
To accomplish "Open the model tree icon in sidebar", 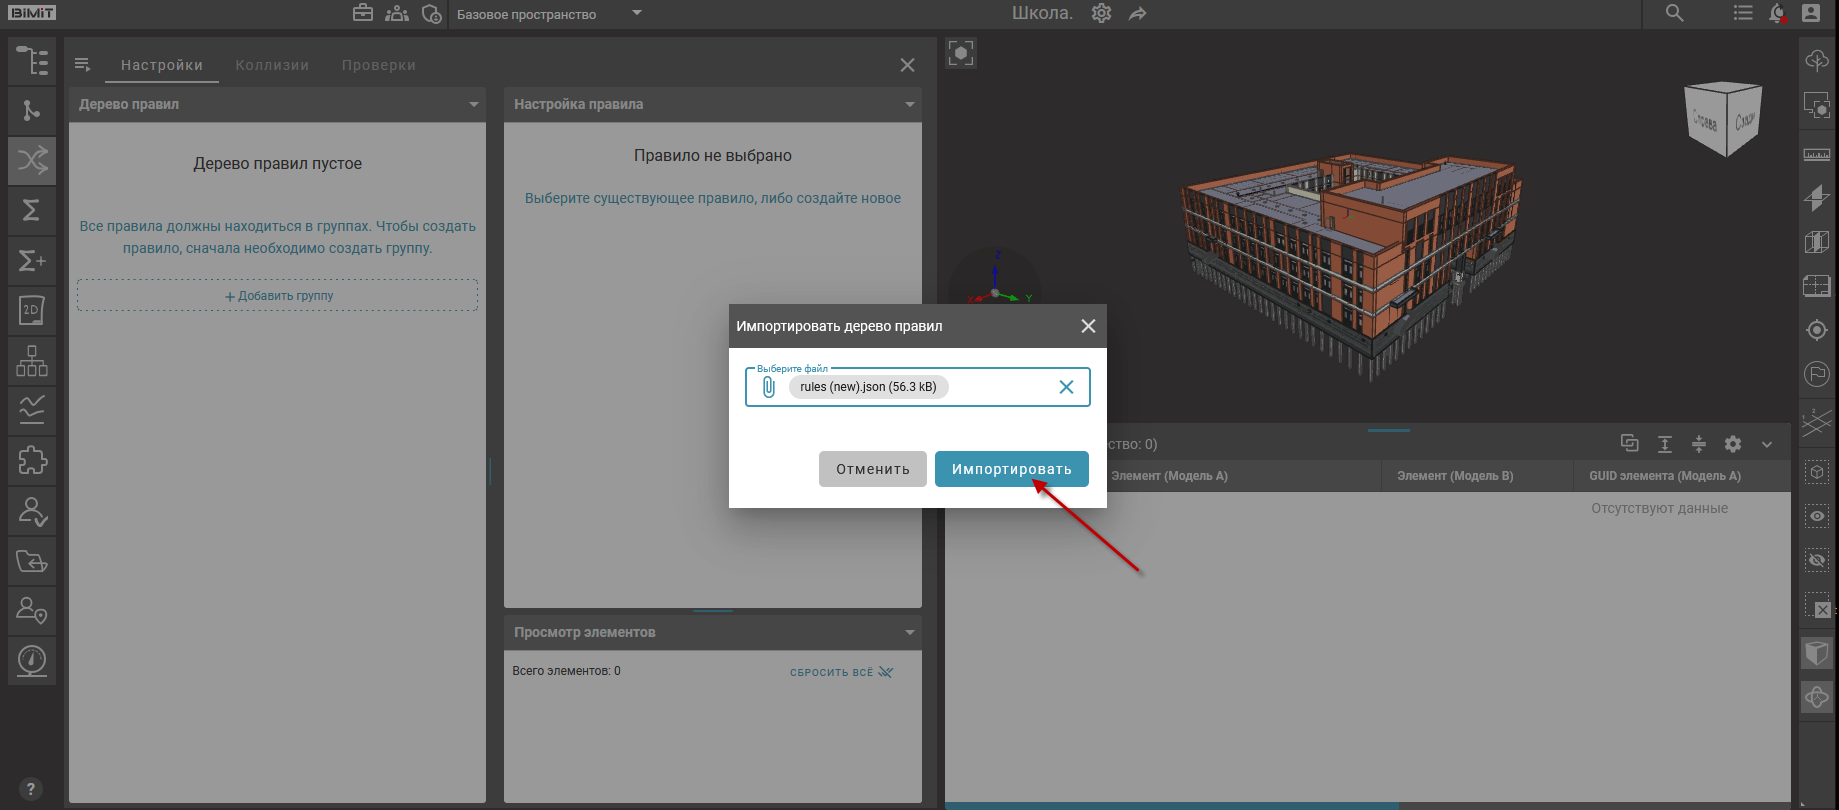I will pyautogui.click(x=32, y=61).
